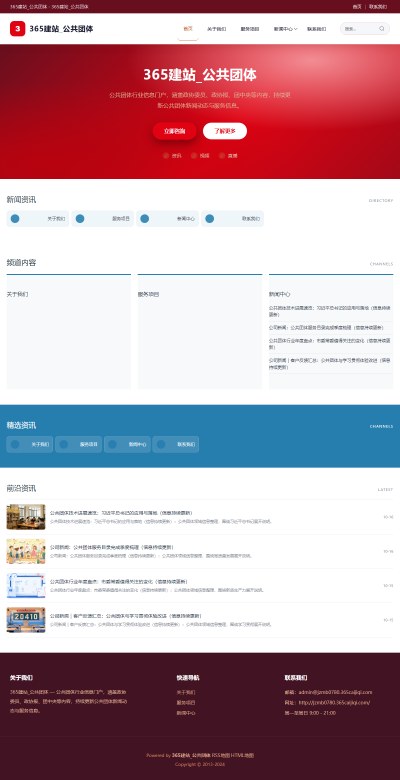
Task: Open 公共团体技术话题速览 title in 前沿资讯 list
Action: (x=121, y=513)
